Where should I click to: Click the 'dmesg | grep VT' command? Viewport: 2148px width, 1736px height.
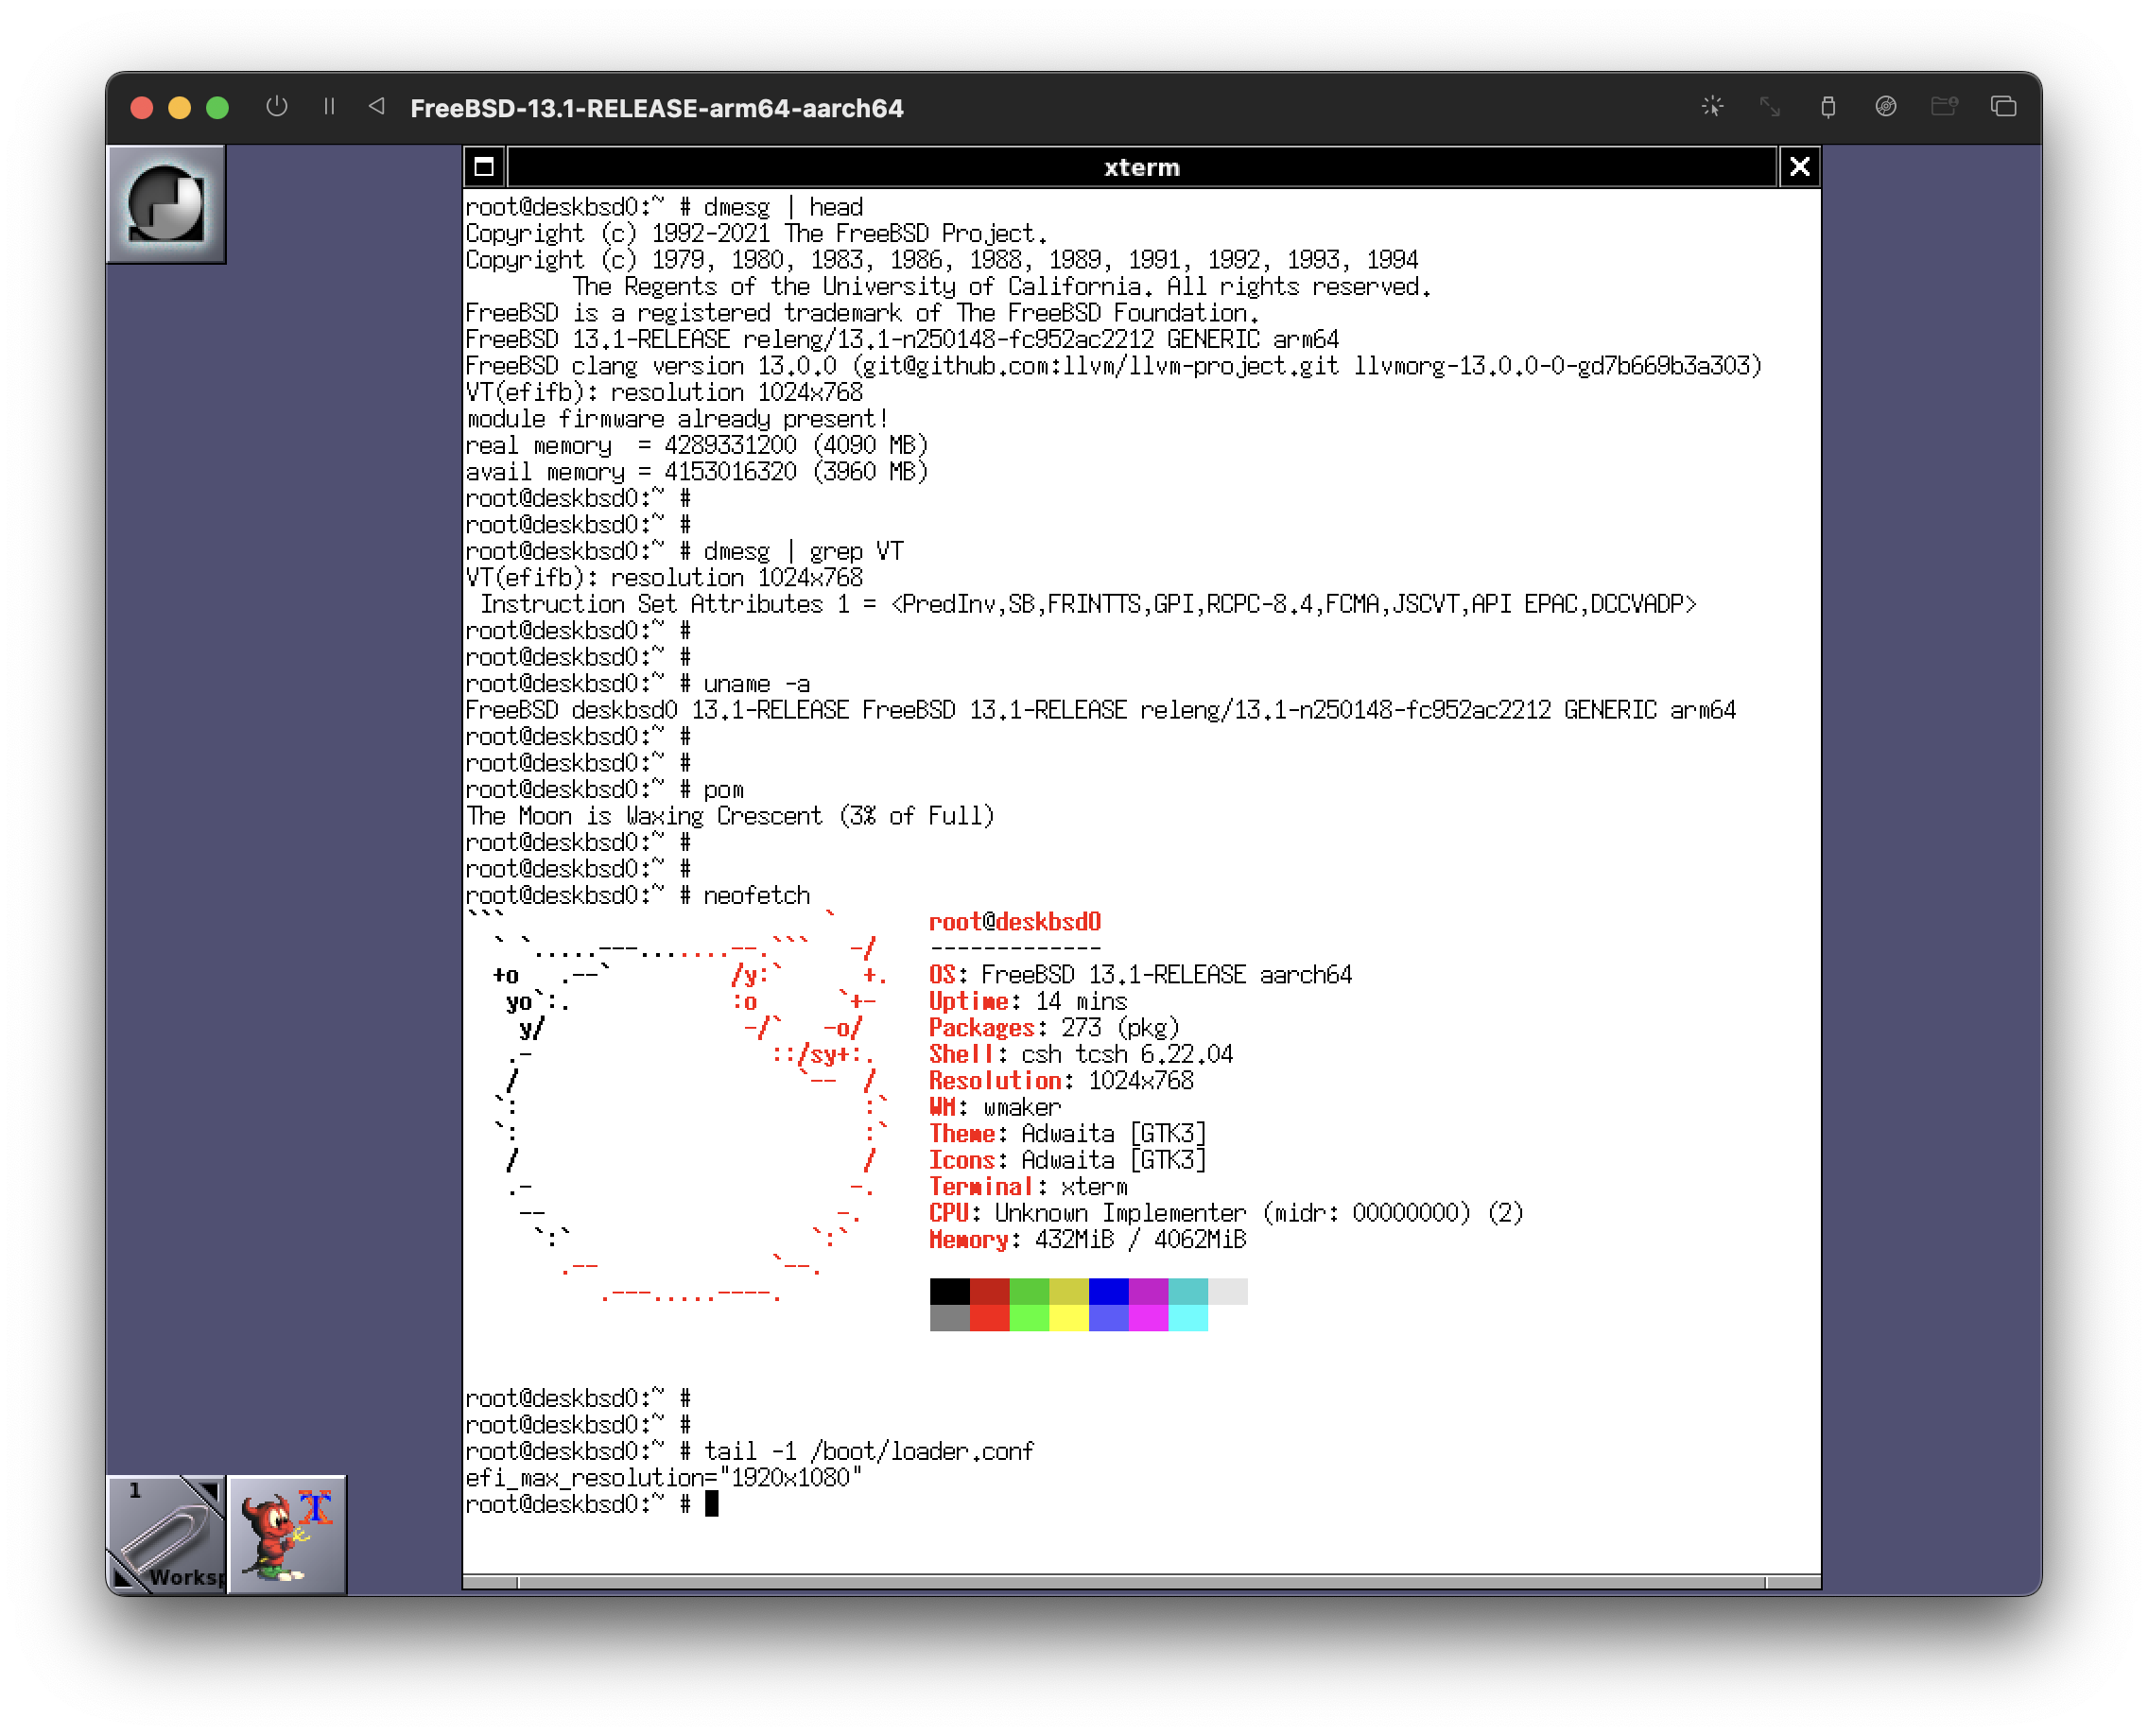803,551
